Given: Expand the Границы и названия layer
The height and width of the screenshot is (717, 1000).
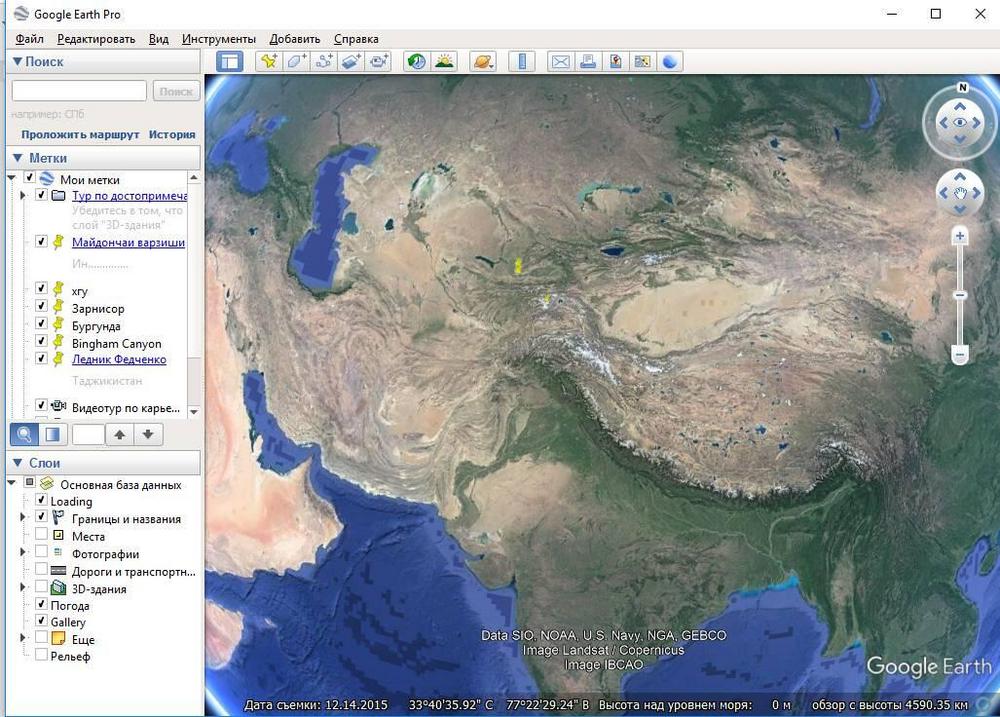Looking at the screenshot, I should 23,518.
